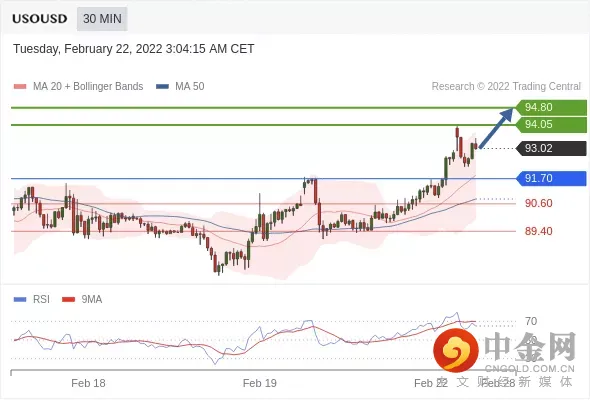This screenshot has height=400, width=590.
Task: Click the red 9MA legend swatch
Action: (68, 300)
